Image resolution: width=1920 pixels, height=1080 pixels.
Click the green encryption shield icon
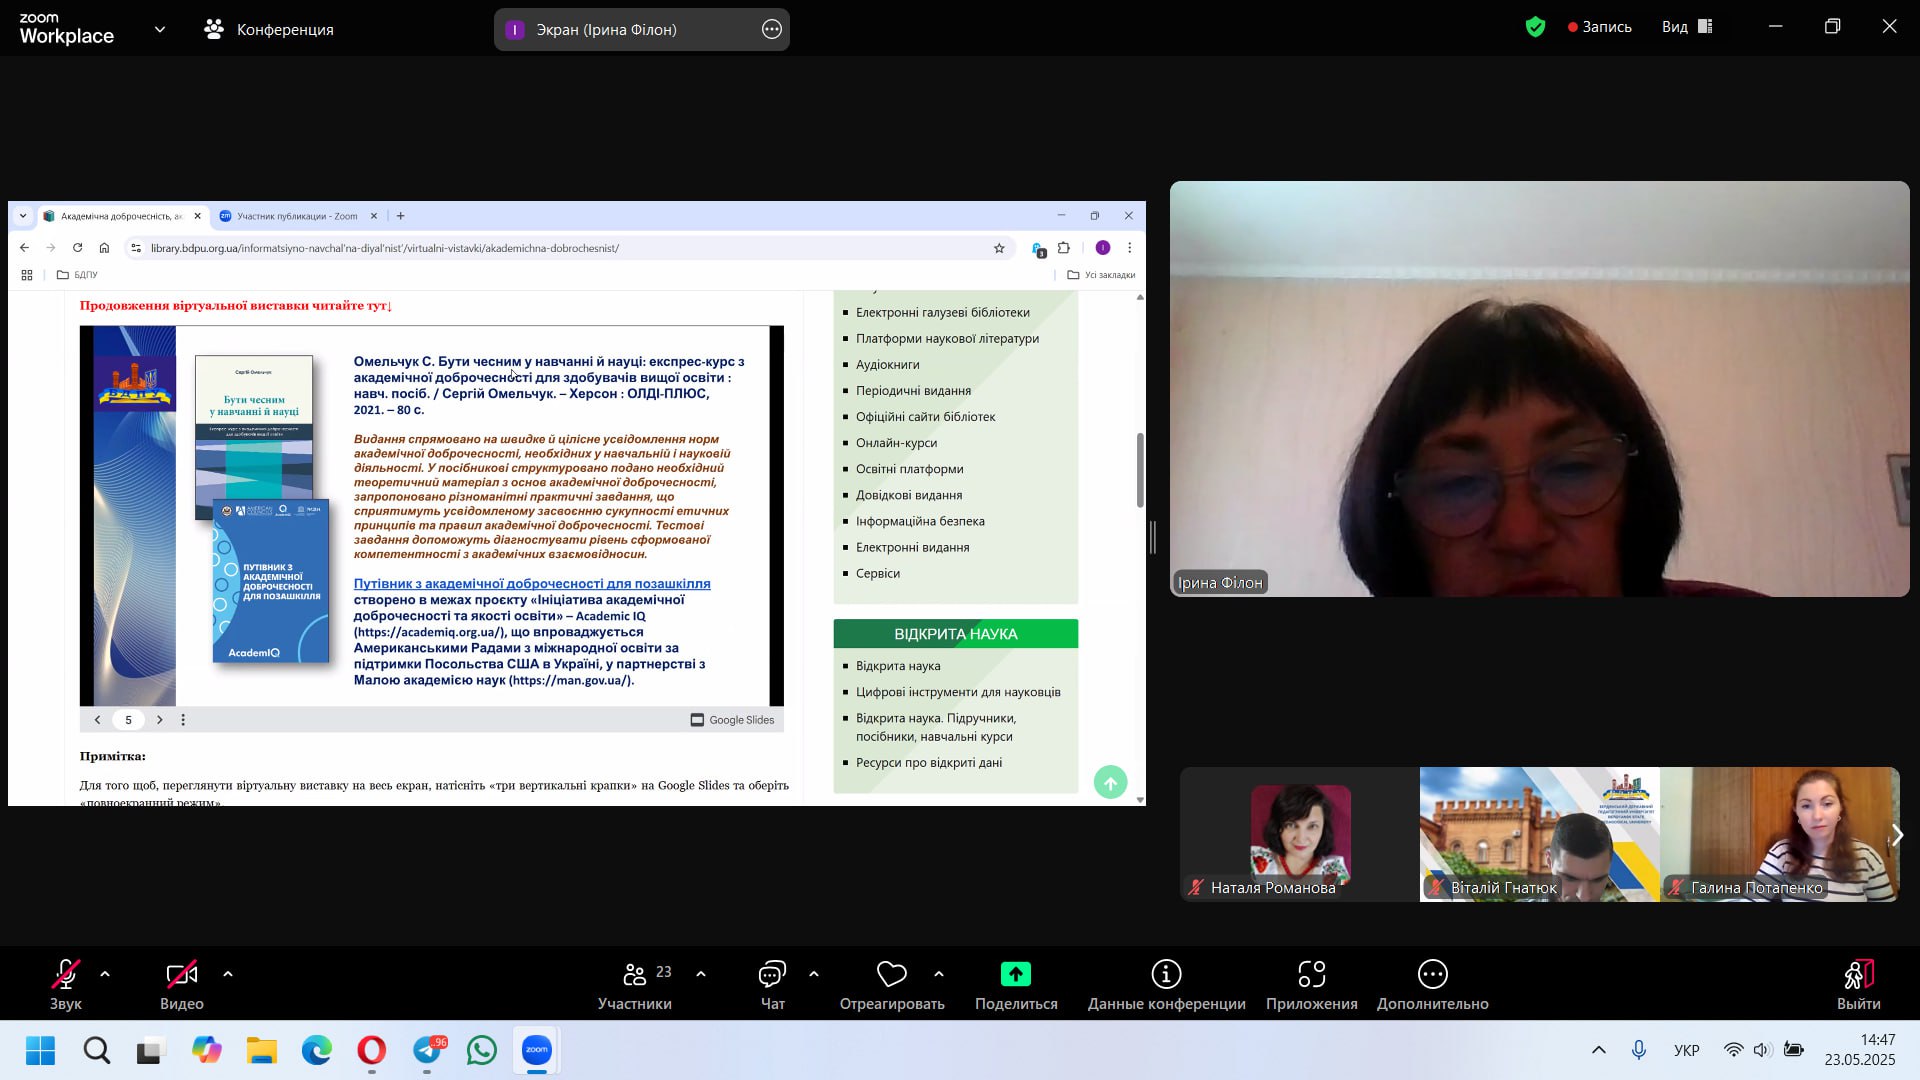tap(1535, 28)
